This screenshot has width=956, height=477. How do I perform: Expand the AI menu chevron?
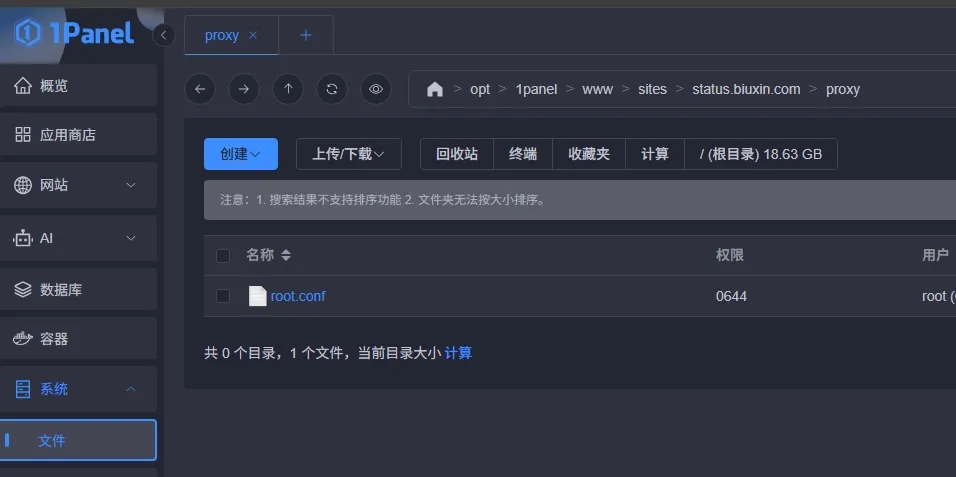[x=130, y=238]
